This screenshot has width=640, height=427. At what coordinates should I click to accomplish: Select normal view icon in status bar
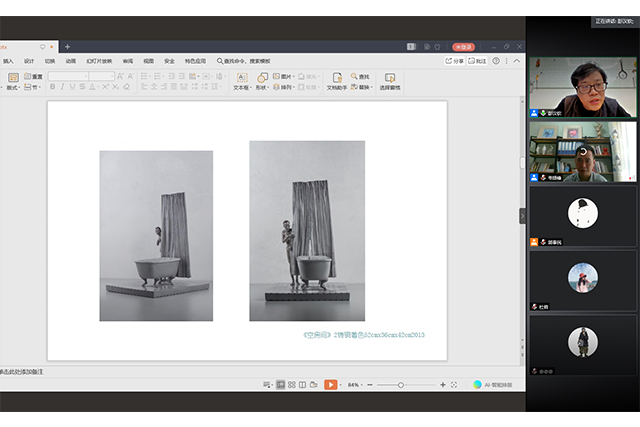[280, 384]
